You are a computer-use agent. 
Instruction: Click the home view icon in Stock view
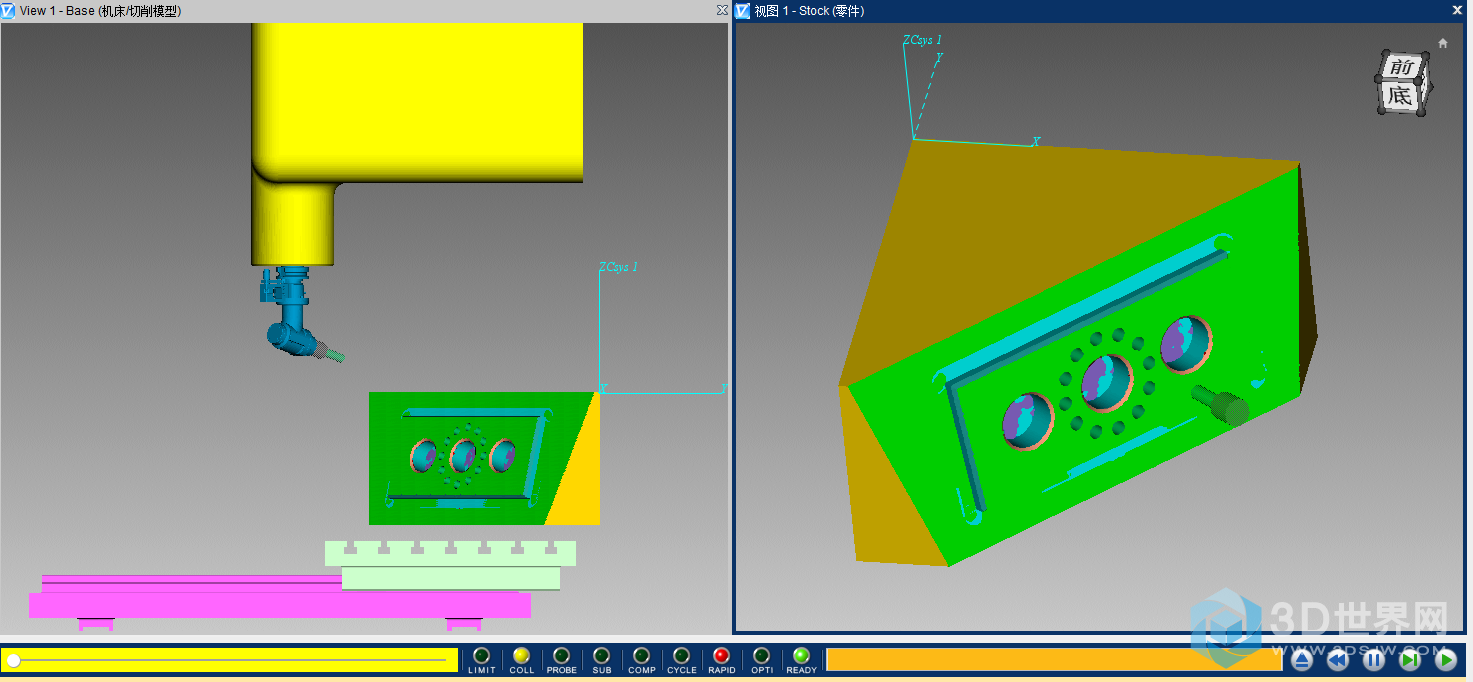1443,43
